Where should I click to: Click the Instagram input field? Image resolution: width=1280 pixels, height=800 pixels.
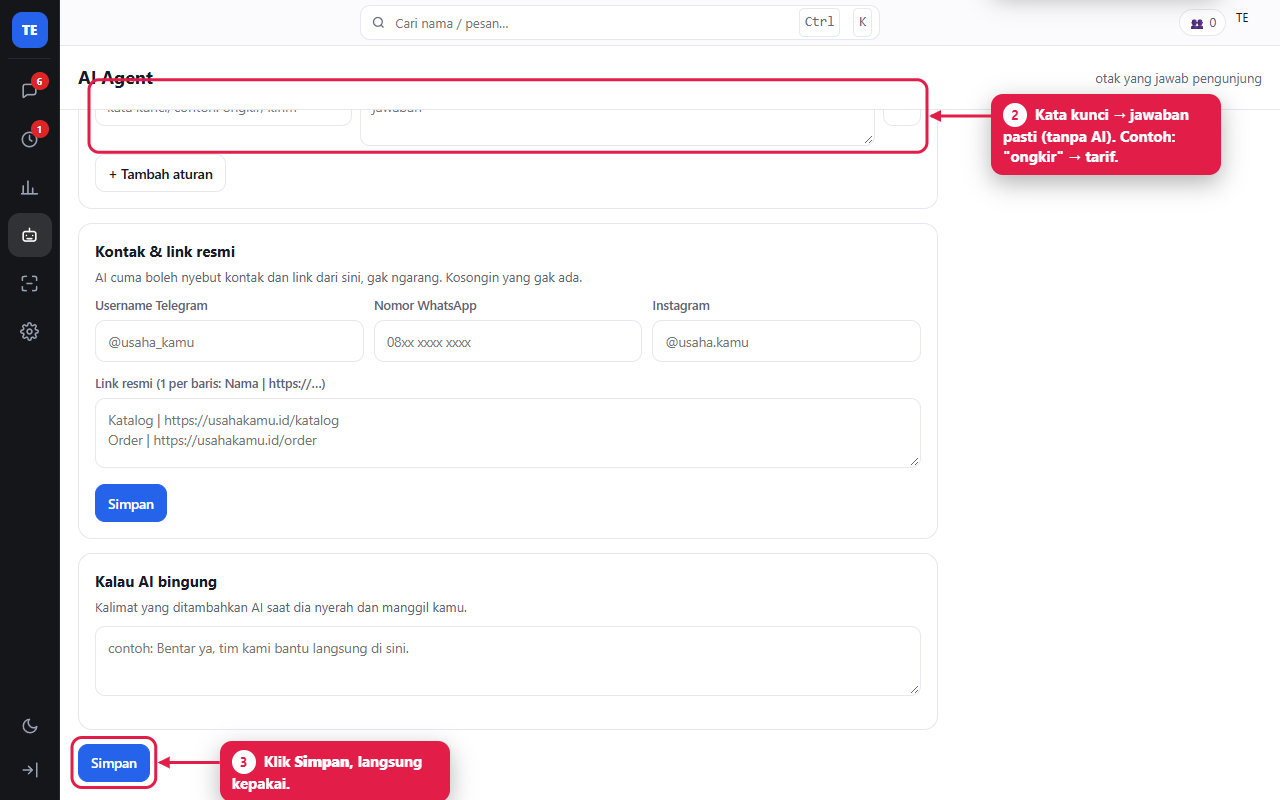click(786, 341)
